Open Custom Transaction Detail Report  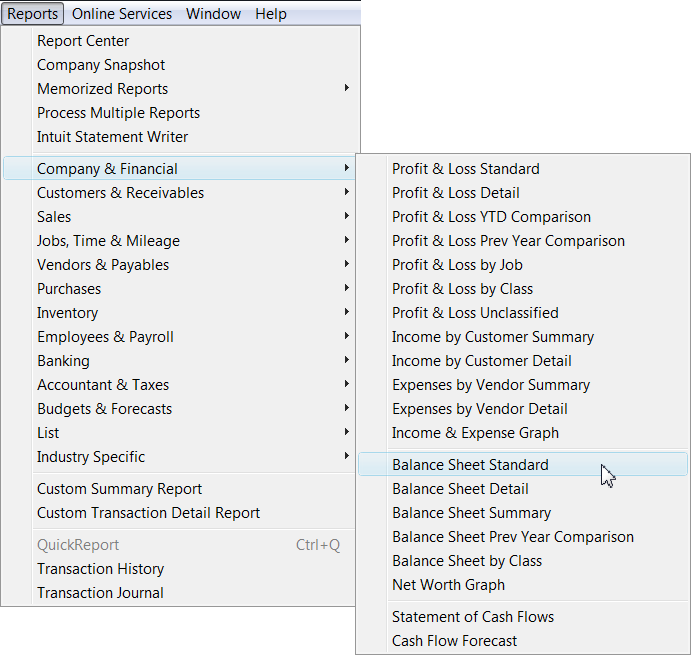(148, 513)
